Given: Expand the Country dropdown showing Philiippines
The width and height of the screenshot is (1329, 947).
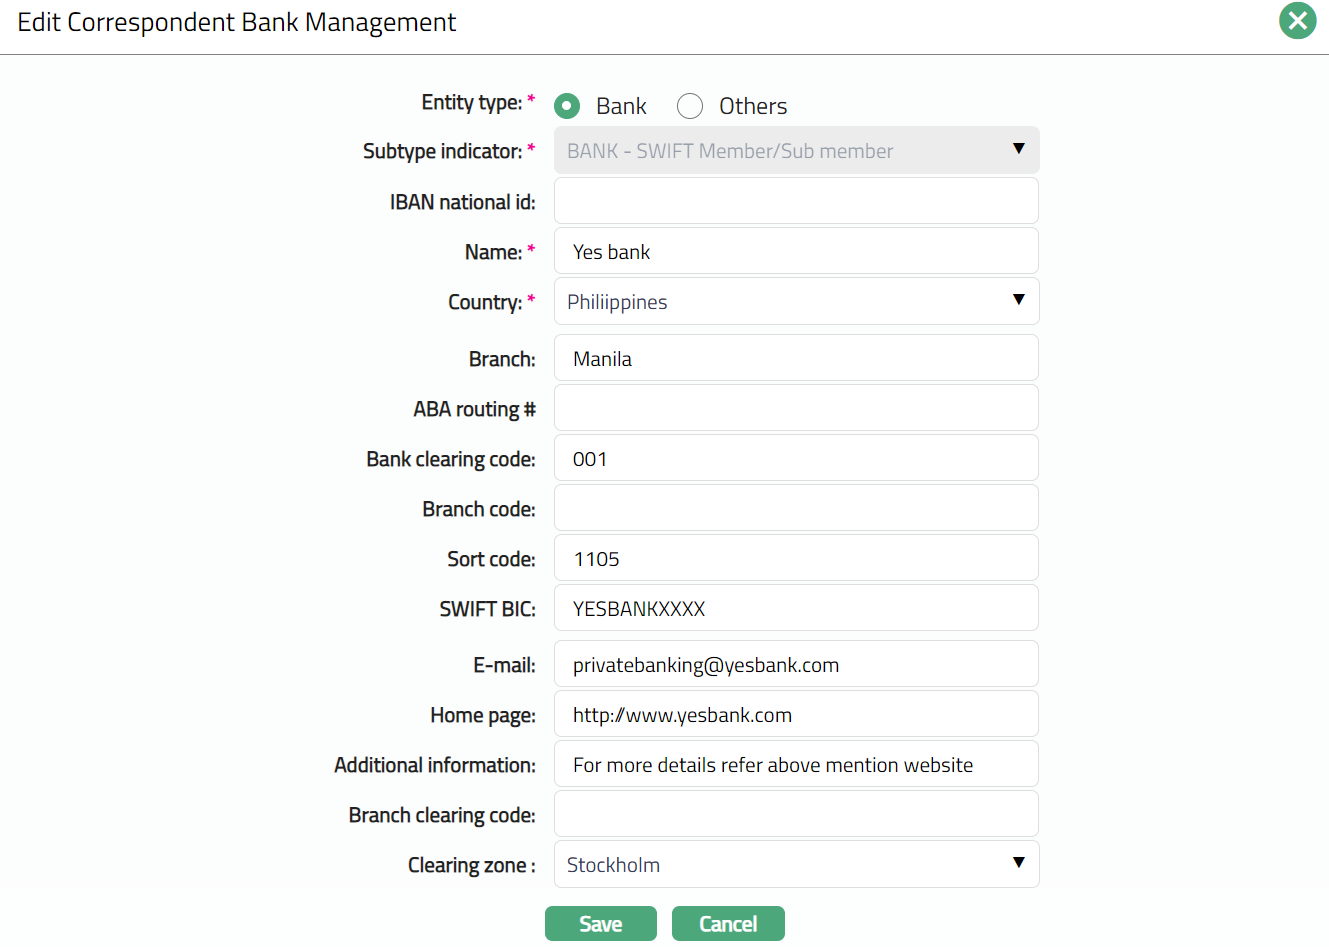Looking at the screenshot, I should point(796,302).
